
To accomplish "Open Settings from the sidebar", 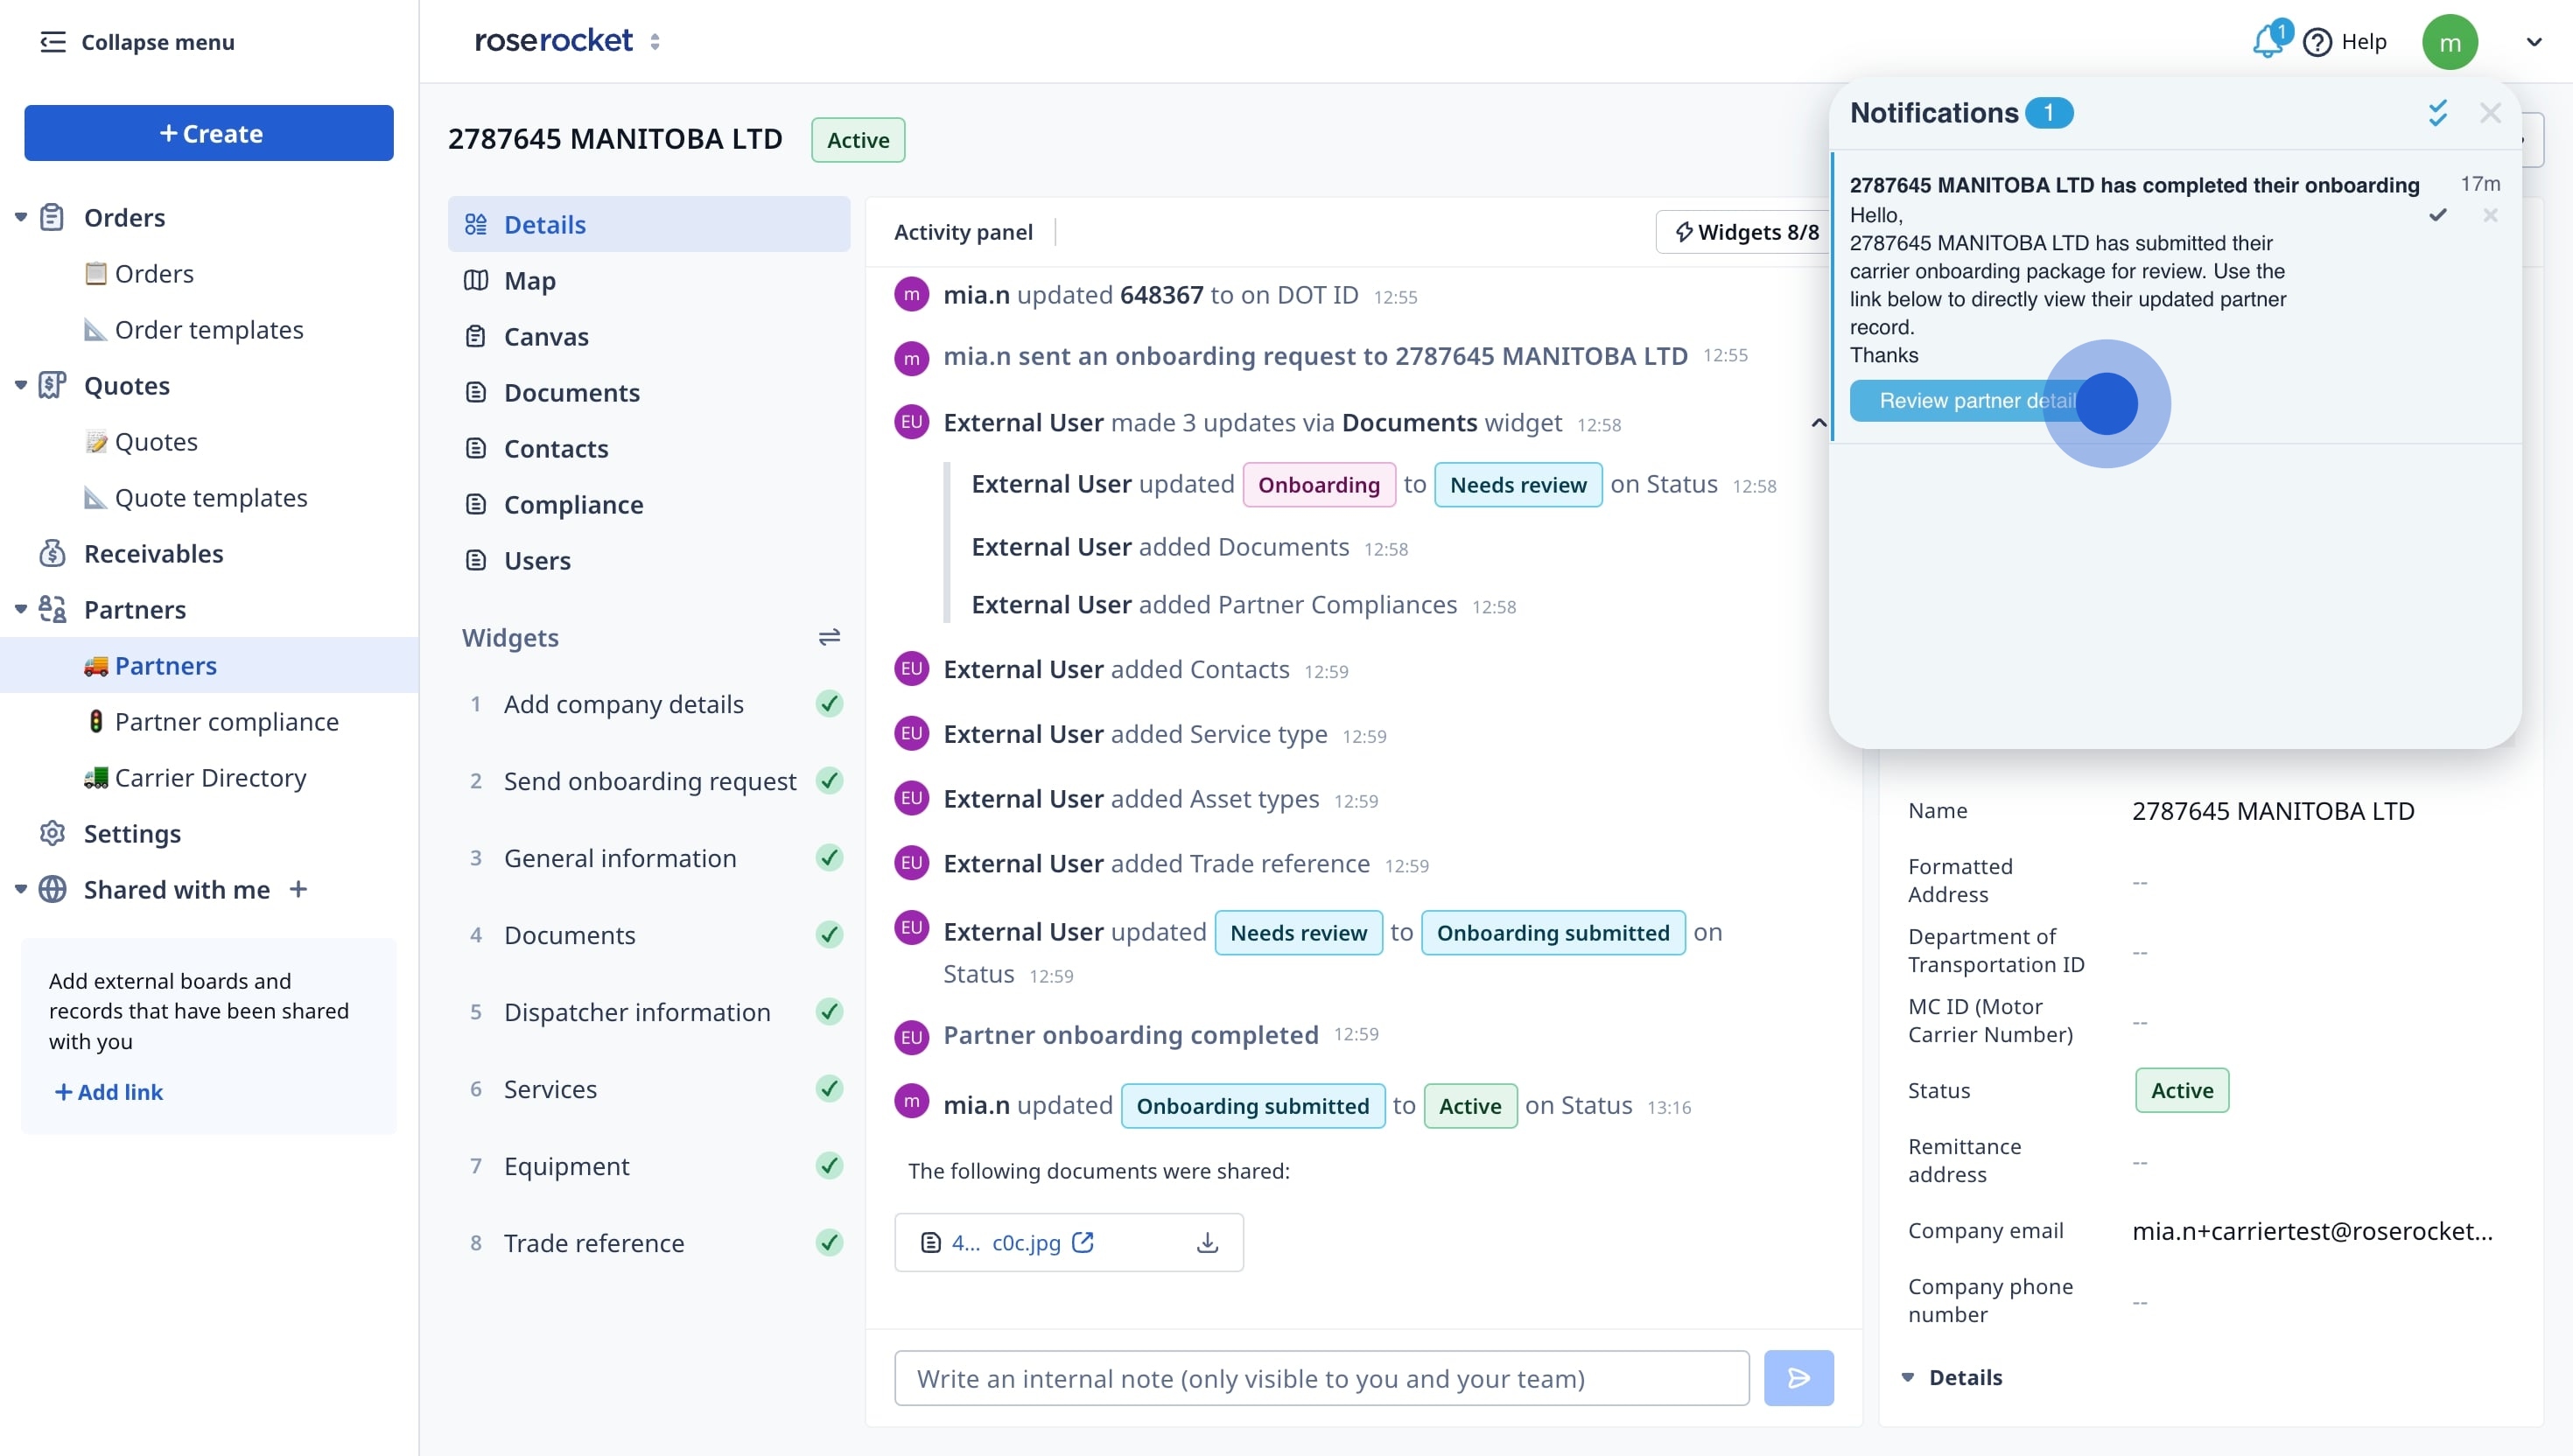I will coord(132,834).
